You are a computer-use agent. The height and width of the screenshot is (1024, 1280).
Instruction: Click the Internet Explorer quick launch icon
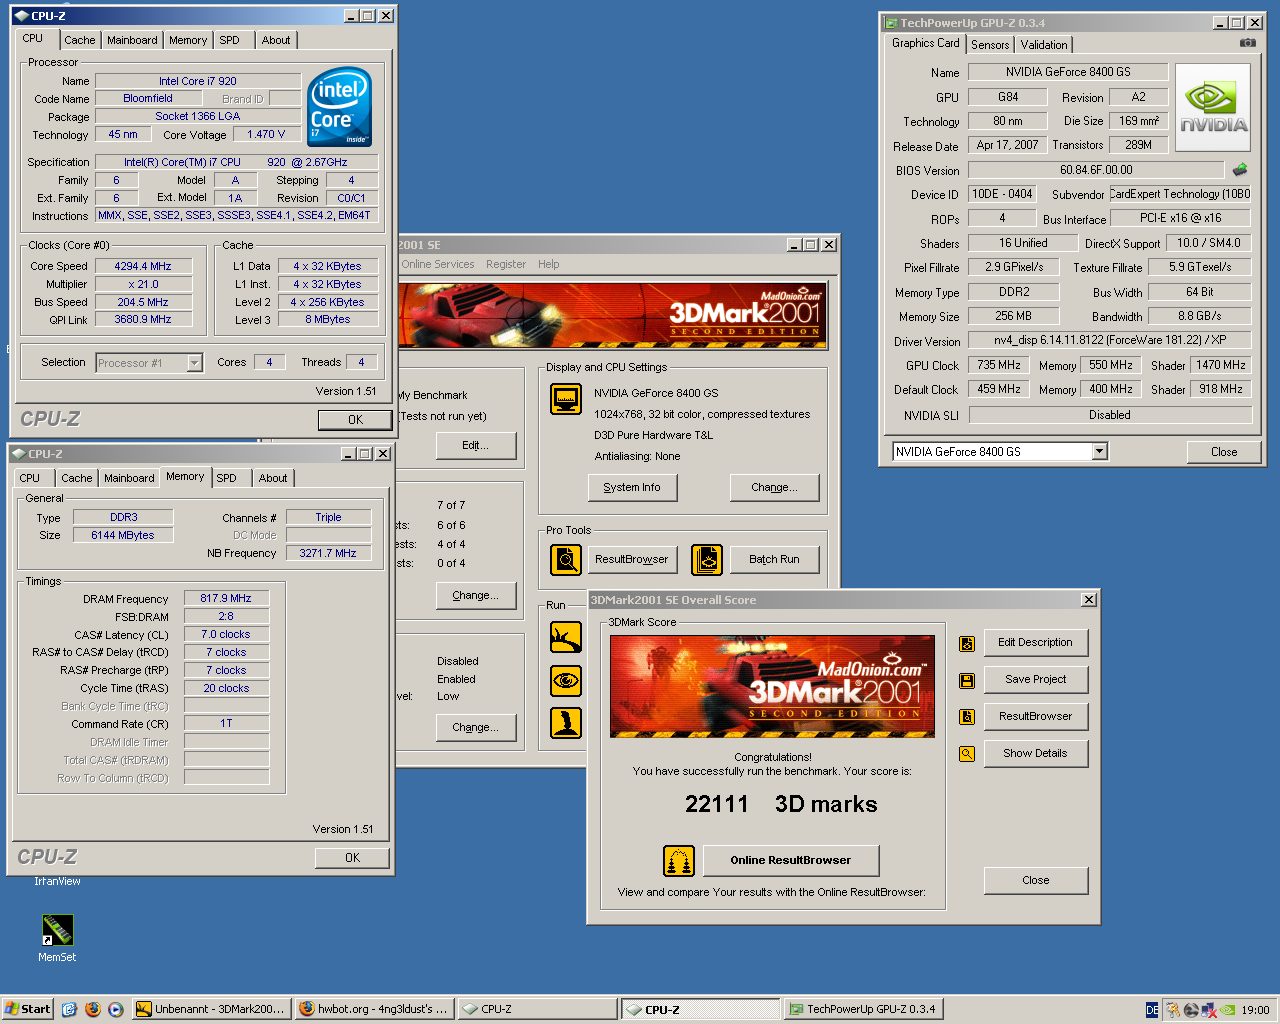pos(69,1009)
